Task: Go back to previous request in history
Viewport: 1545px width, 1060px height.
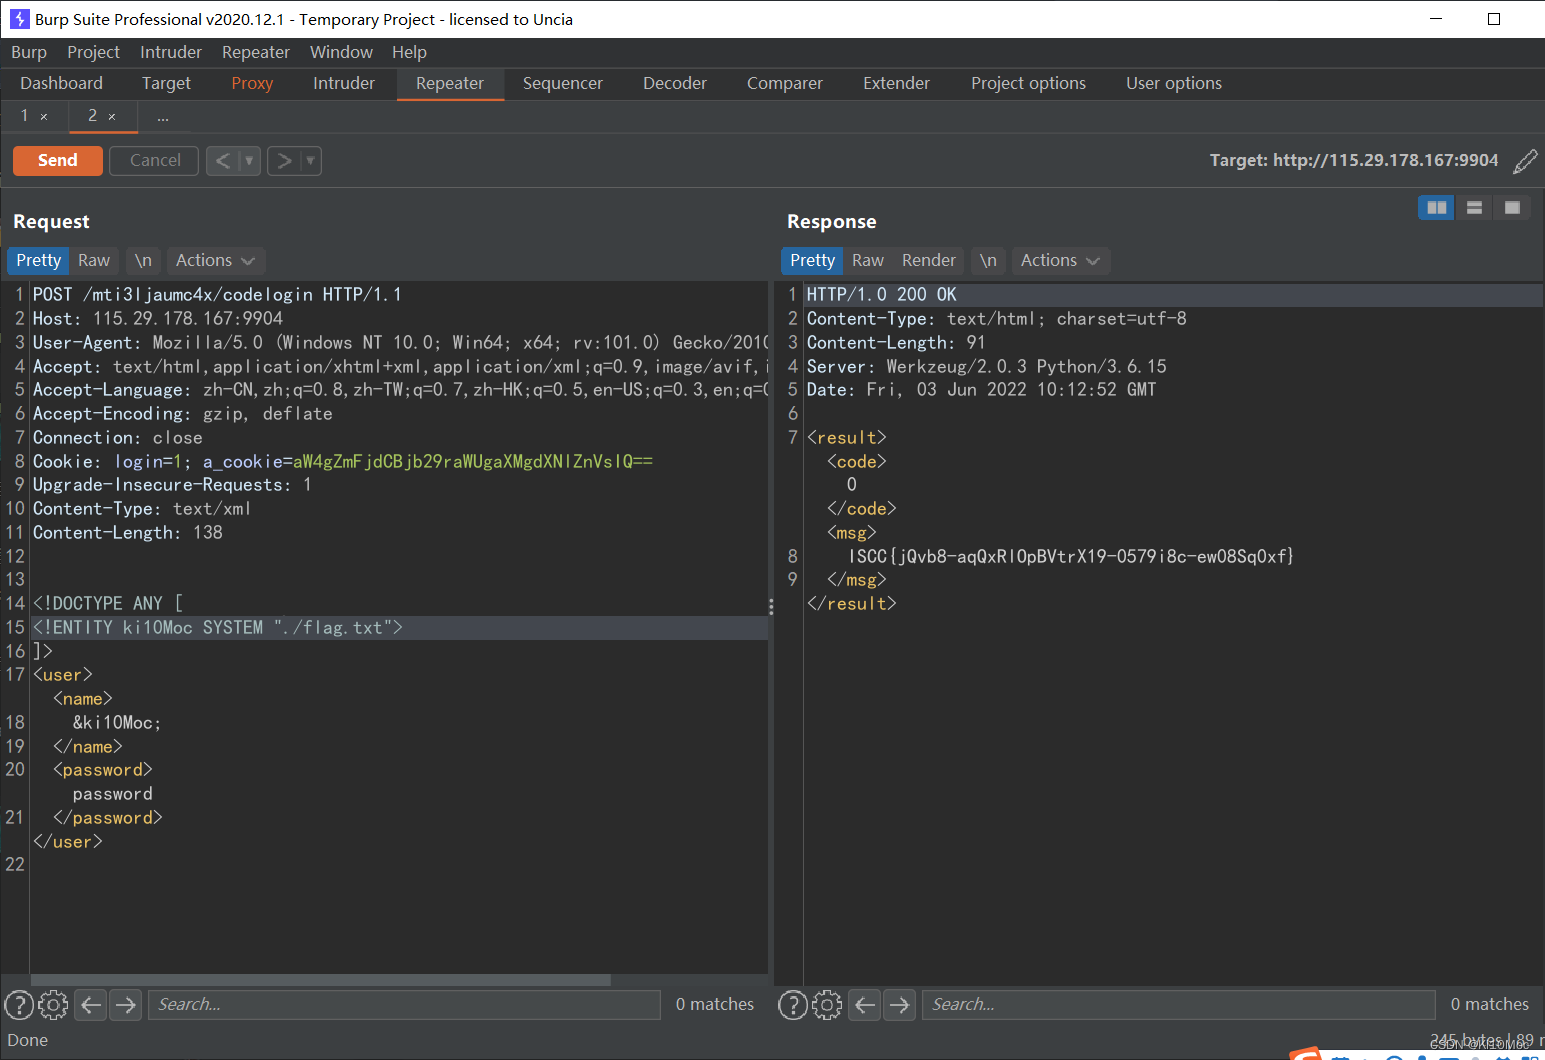Action: (223, 161)
